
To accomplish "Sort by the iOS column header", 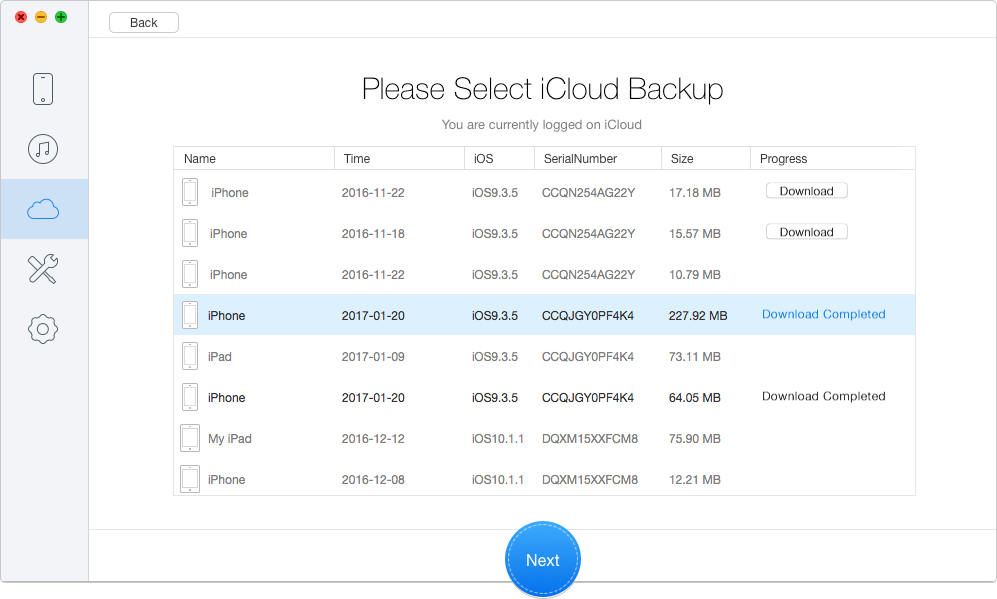I will point(499,158).
